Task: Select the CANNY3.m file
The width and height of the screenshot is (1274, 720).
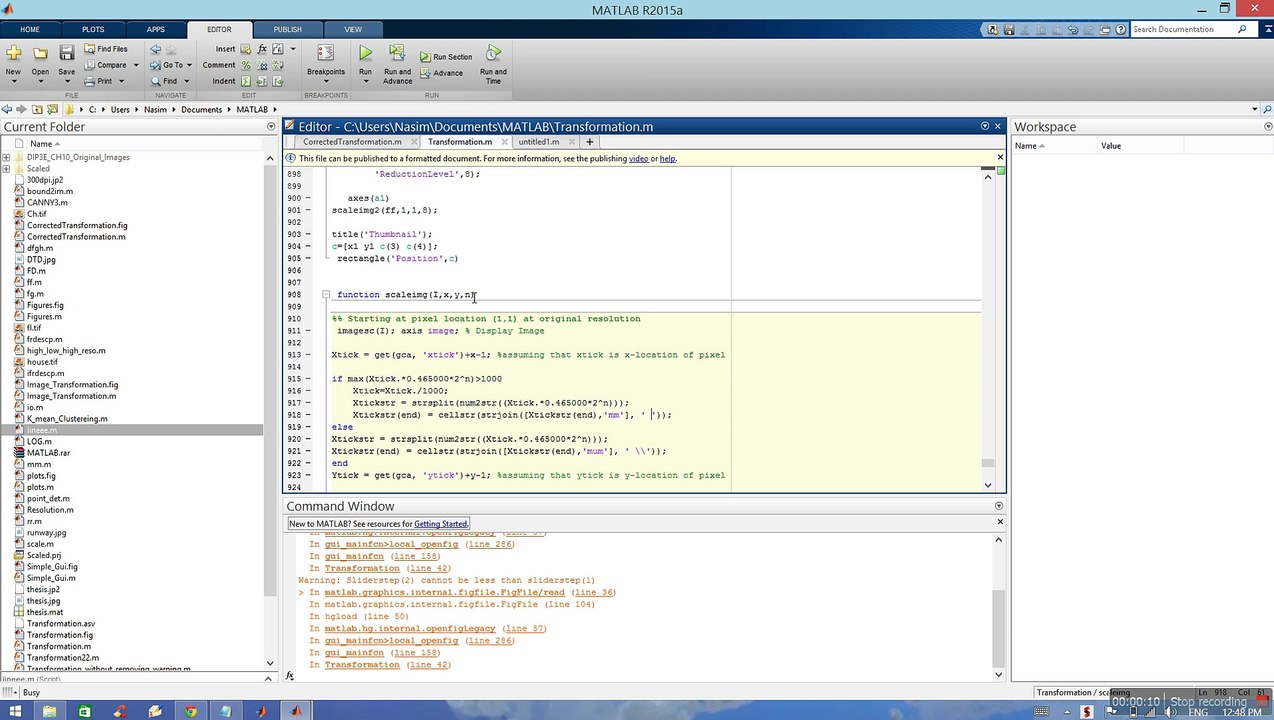Action: tap(47, 202)
